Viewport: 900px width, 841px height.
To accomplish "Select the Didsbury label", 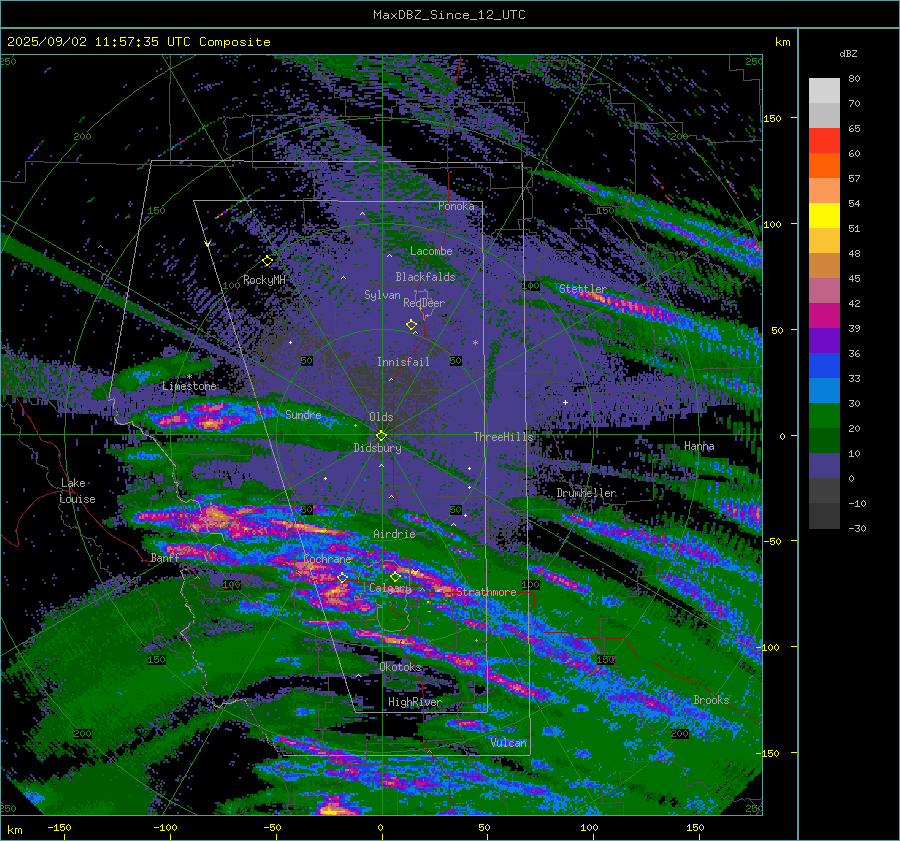I will (x=378, y=448).
